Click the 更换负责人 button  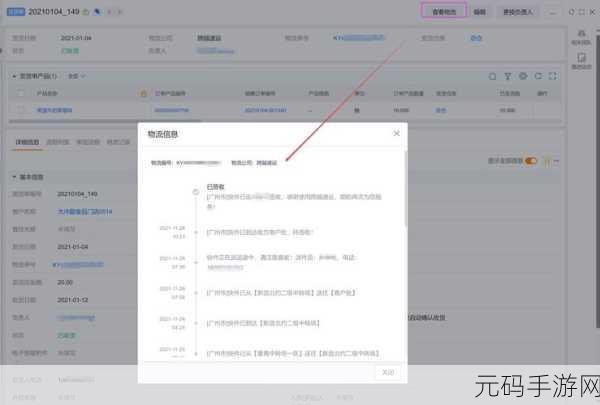point(518,12)
